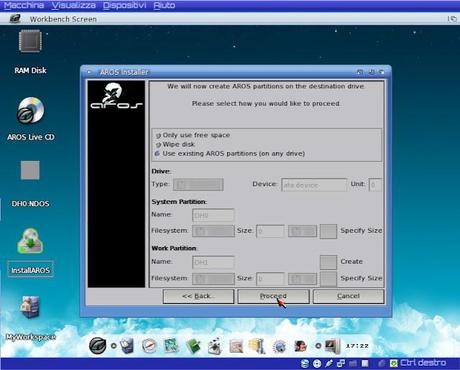
Task: Open Work Partition size unit dropdown
Action: coord(302,279)
